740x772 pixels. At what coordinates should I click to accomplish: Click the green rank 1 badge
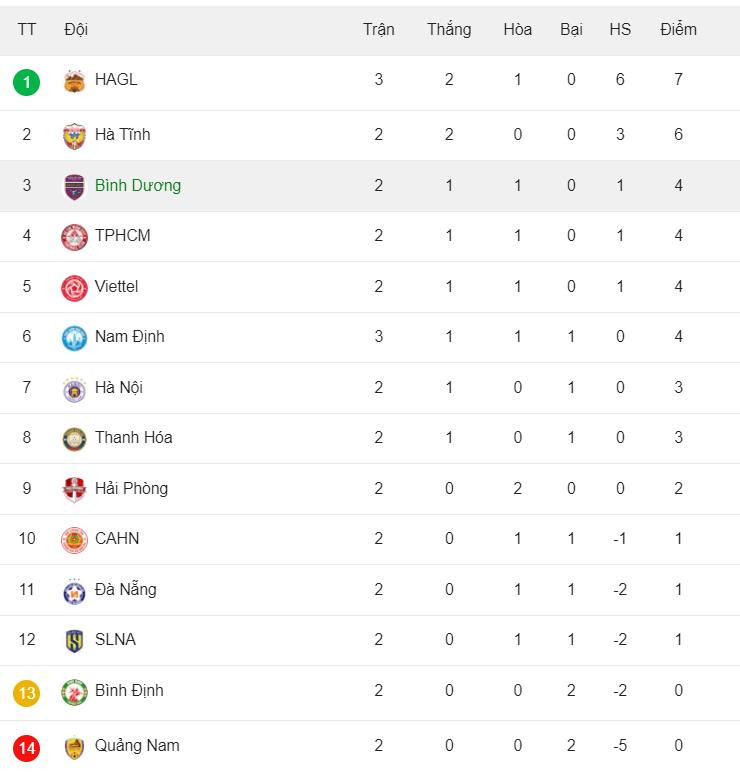click(27, 81)
